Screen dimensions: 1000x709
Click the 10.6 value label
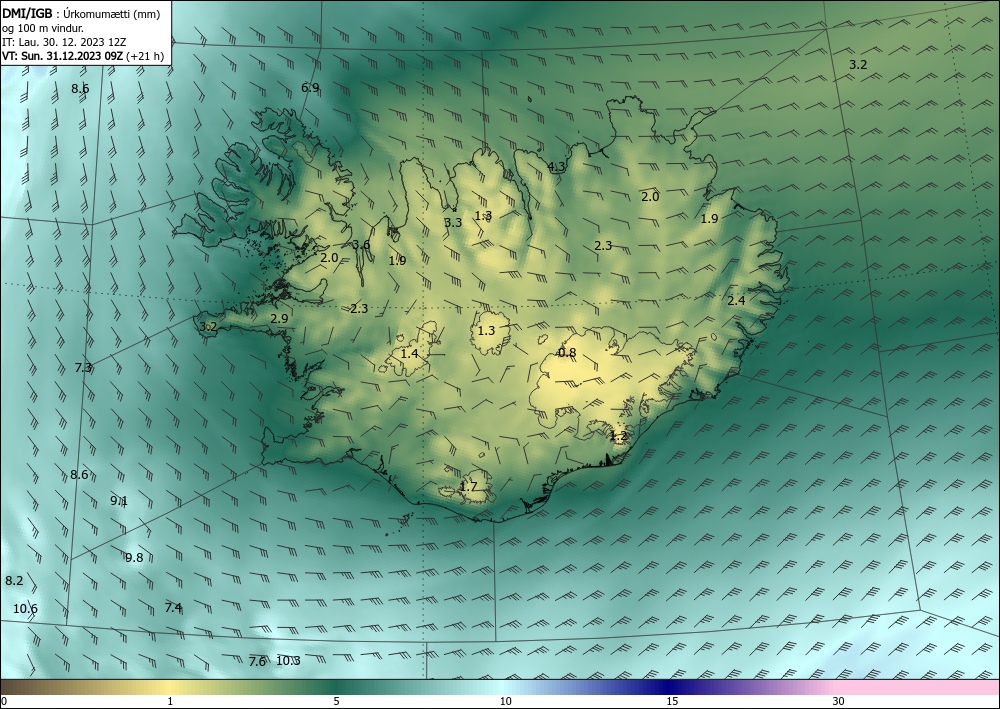(x=25, y=608)
